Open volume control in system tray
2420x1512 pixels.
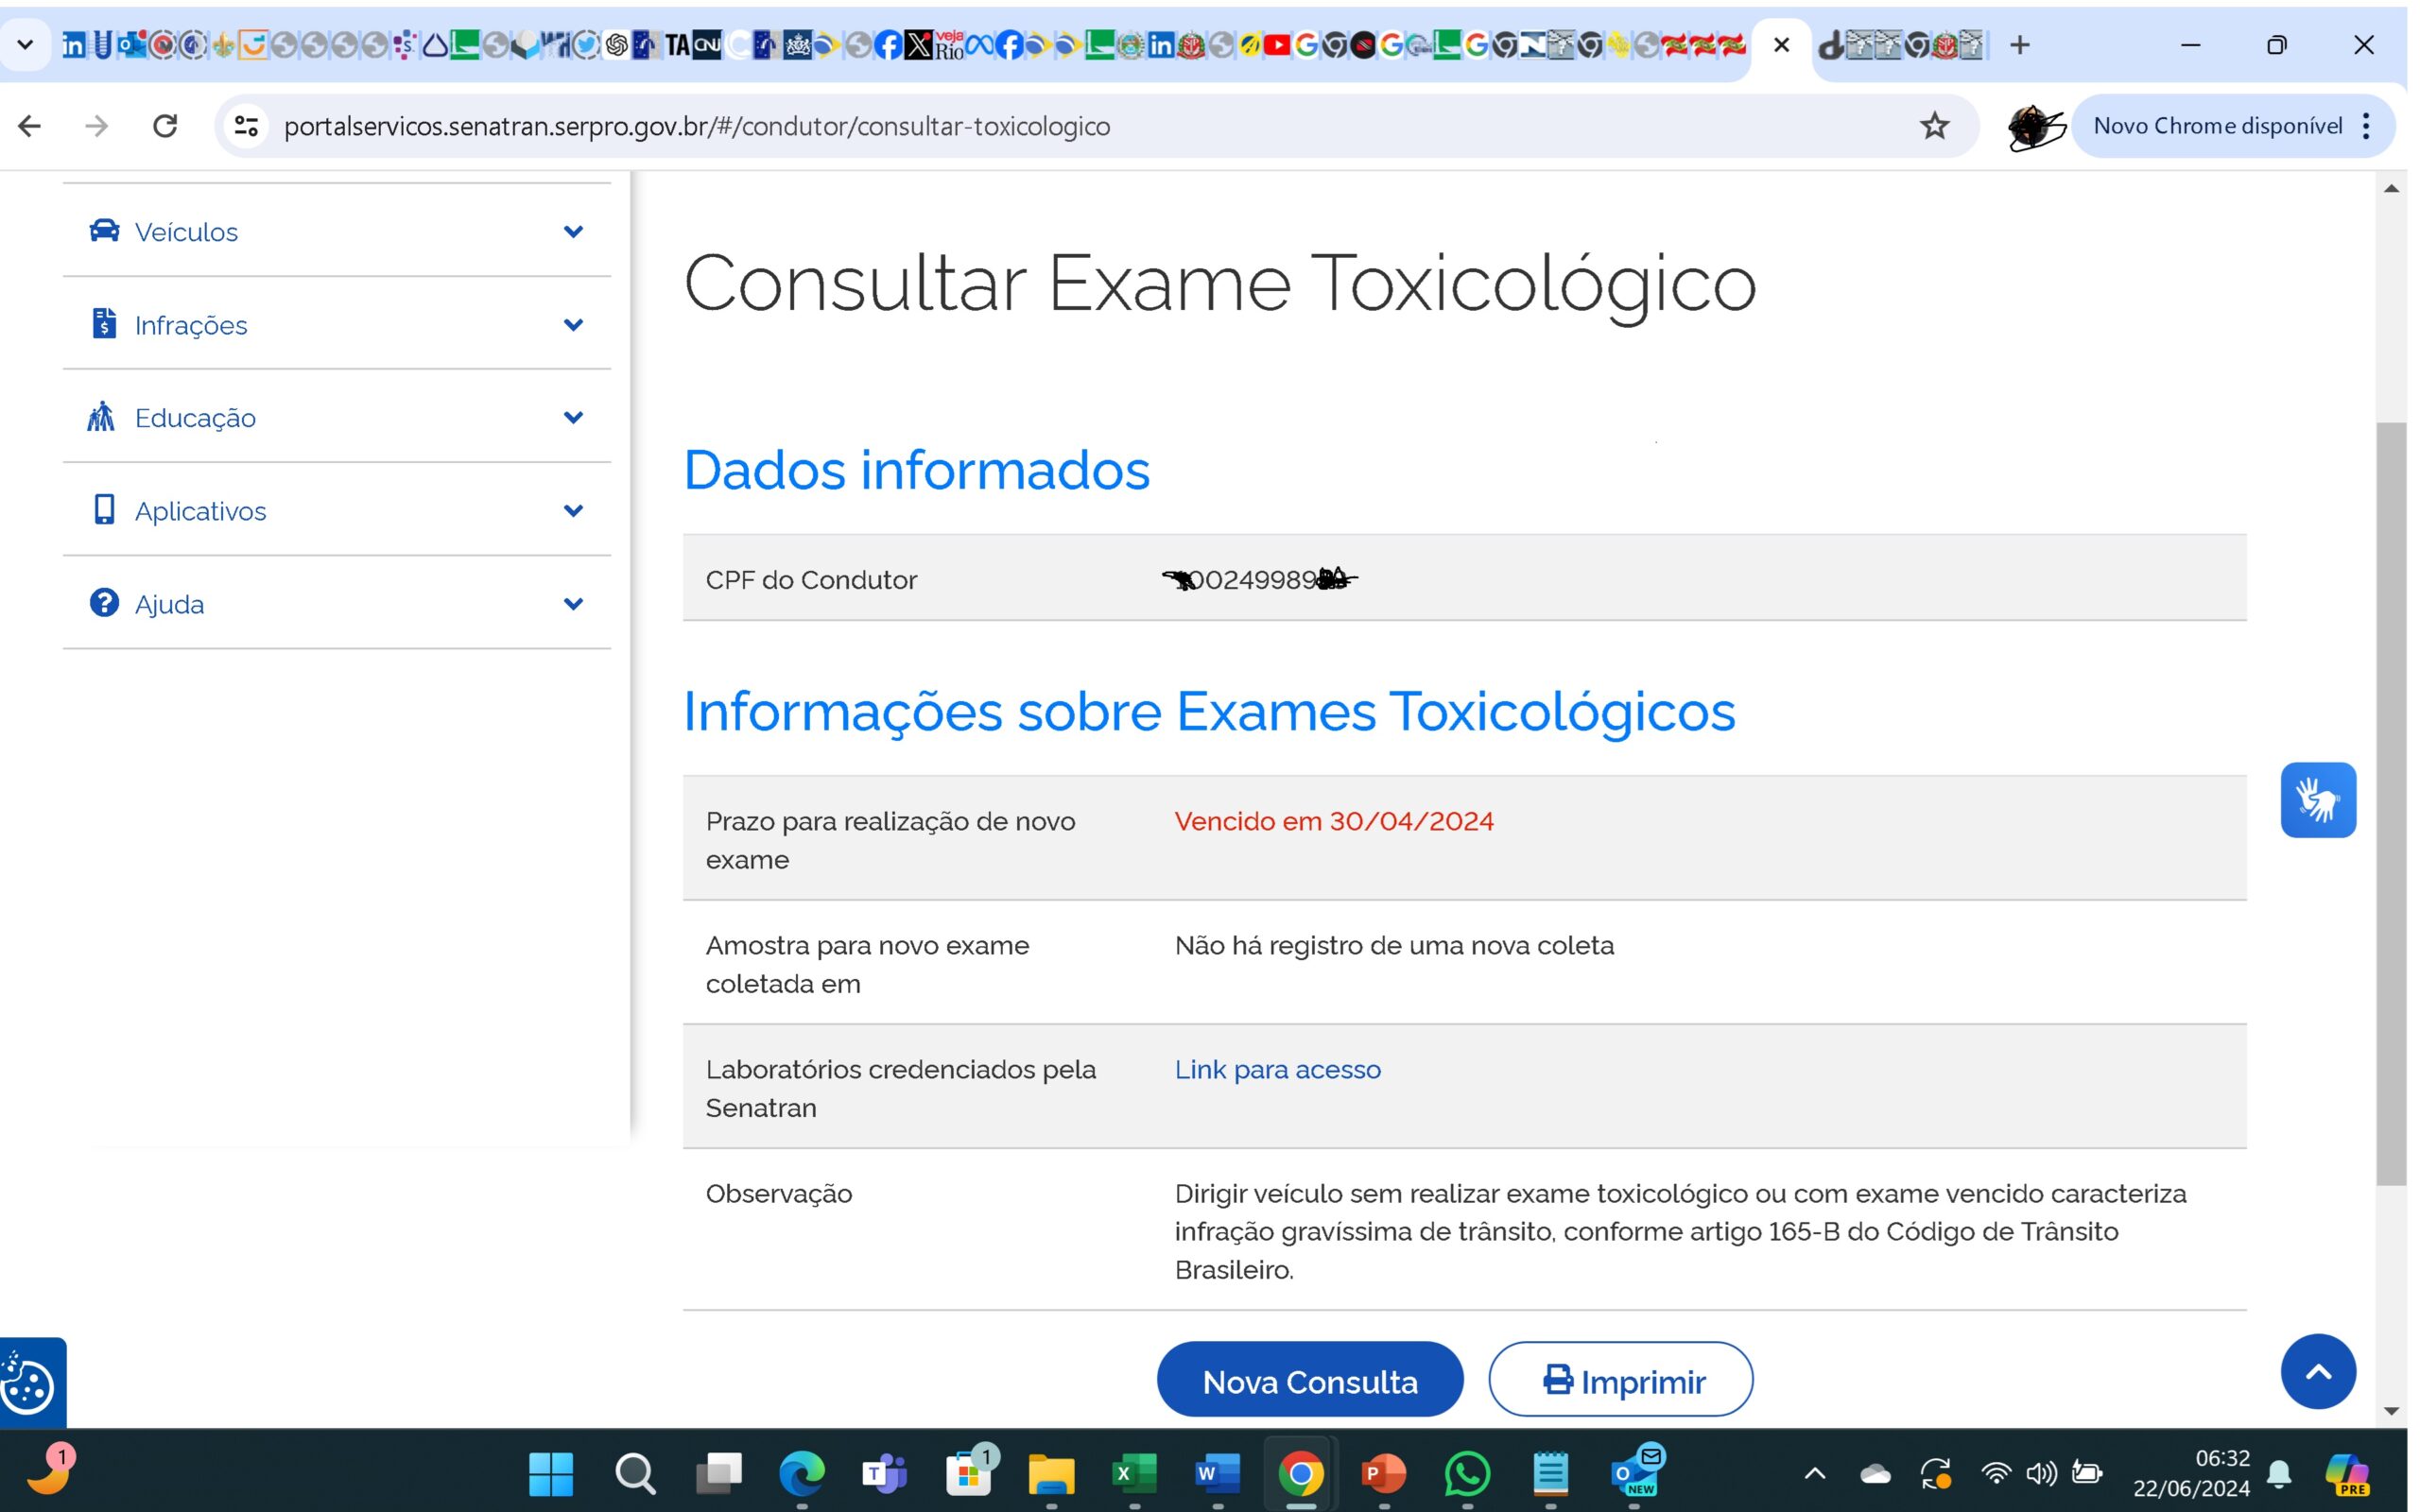coord(2041,1473)
